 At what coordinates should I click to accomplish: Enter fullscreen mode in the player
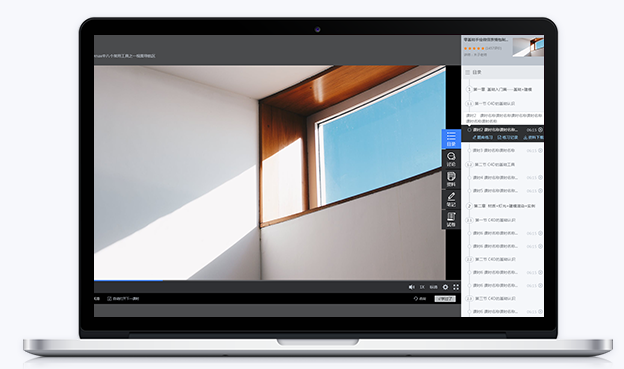[x=456, y=287]
